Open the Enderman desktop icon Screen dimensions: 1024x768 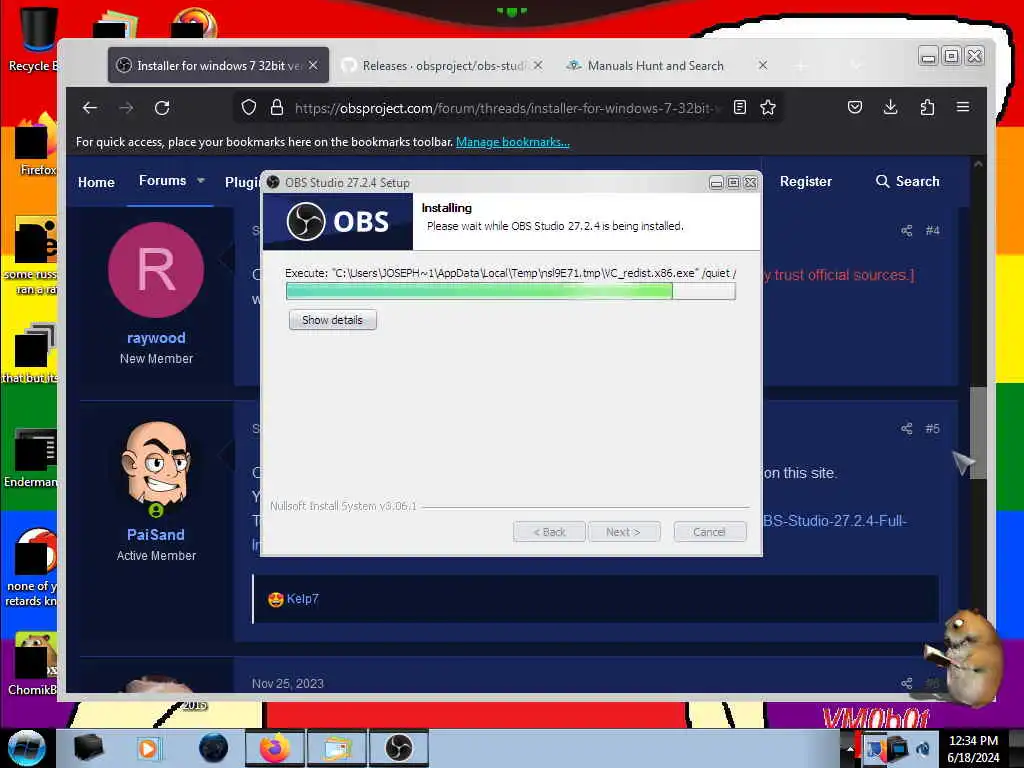click(31, 458)
